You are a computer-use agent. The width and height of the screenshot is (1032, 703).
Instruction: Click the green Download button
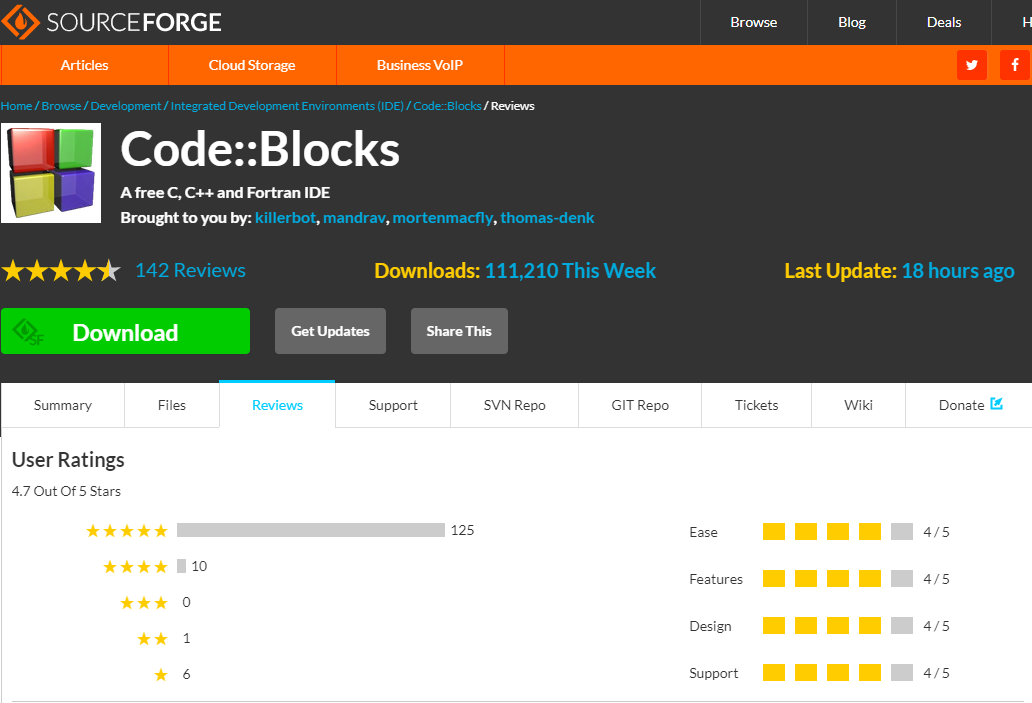pos(126,331)
